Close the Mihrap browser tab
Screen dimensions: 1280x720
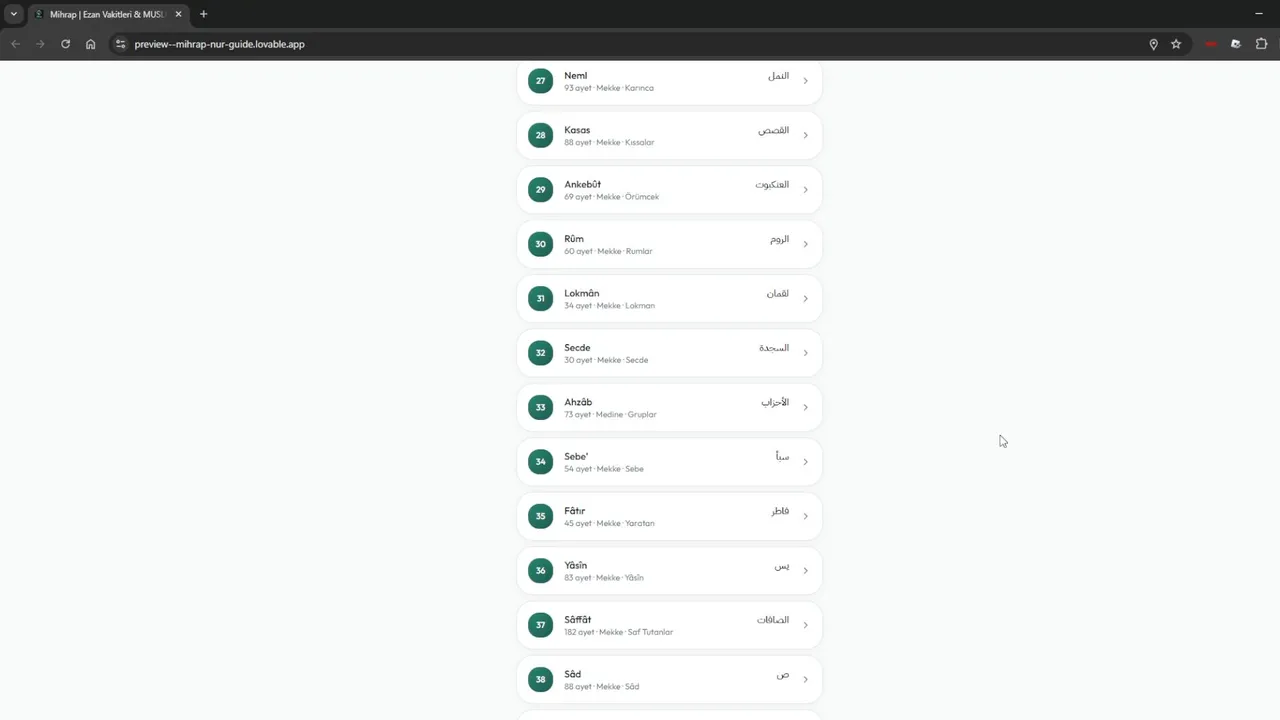coord(178,14)
